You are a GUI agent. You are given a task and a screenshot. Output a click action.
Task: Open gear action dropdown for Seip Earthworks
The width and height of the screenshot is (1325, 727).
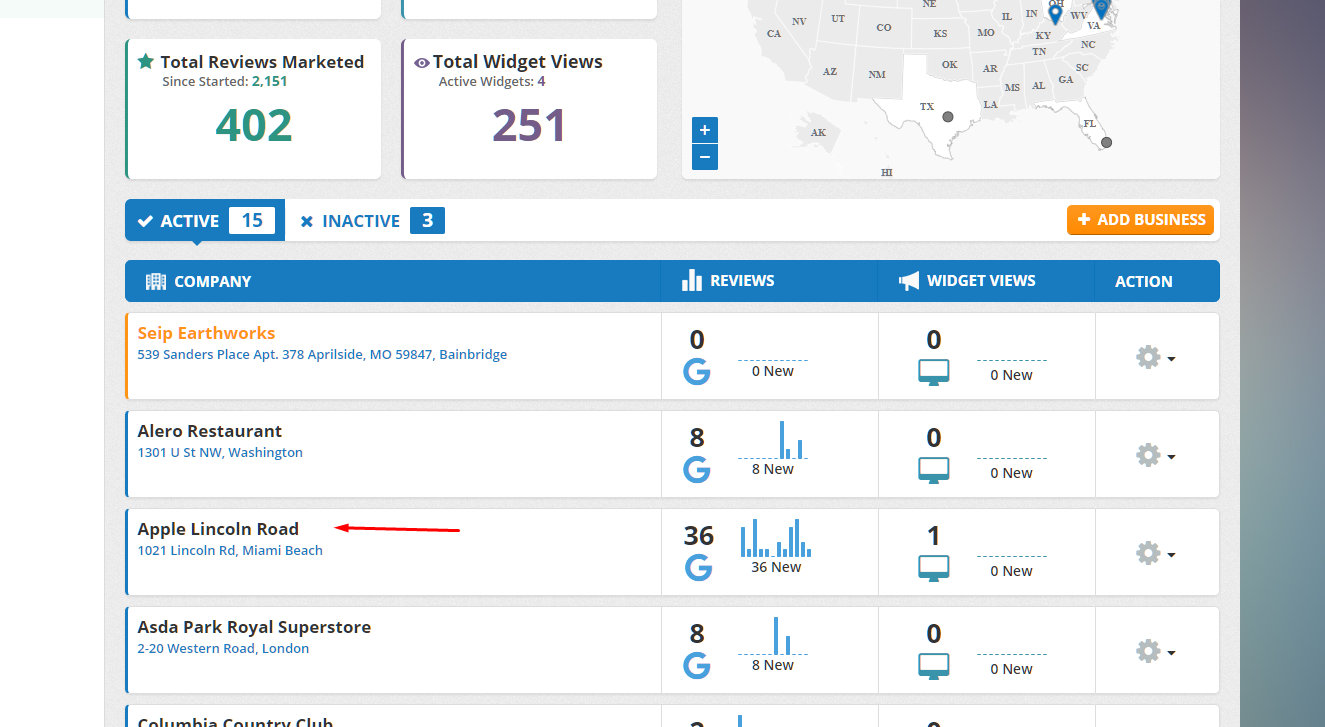coord(1155,357)
